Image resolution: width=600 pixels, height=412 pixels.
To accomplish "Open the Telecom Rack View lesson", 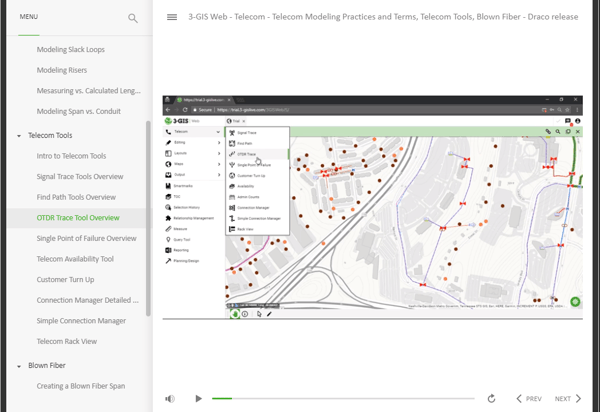I will click(x=67, y=341).
